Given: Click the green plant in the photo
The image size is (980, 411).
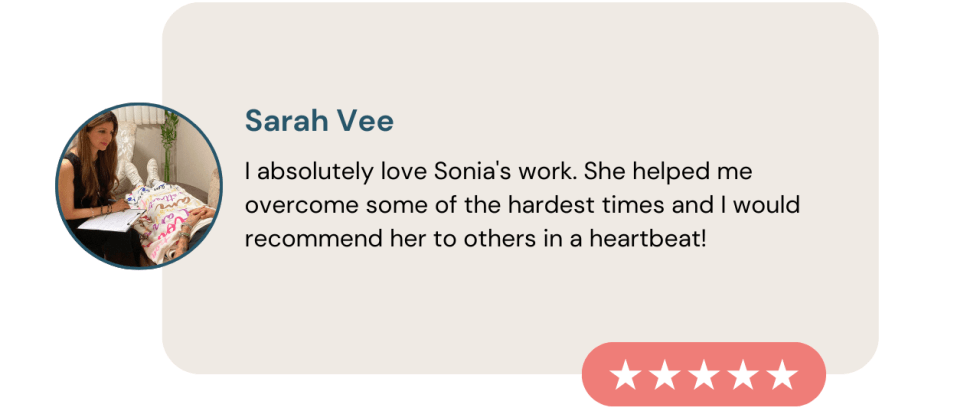Looking at the screenshot, I should (x=168, y=133).
